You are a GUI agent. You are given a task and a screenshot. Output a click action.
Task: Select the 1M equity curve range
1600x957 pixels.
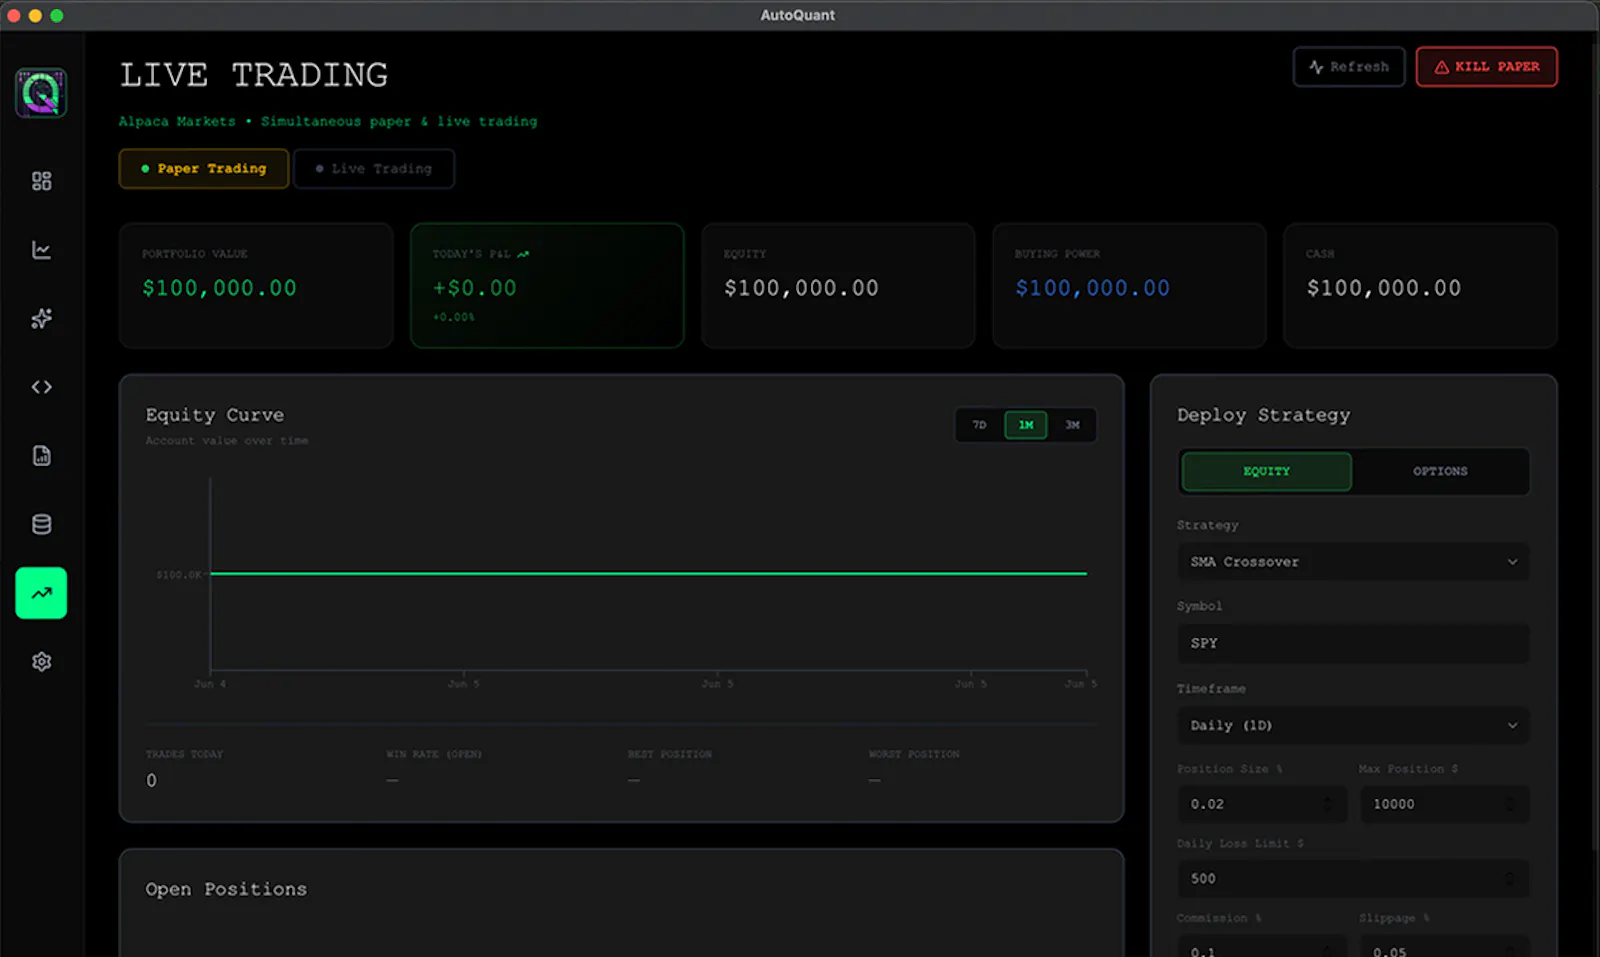[x=1026, y=425]
